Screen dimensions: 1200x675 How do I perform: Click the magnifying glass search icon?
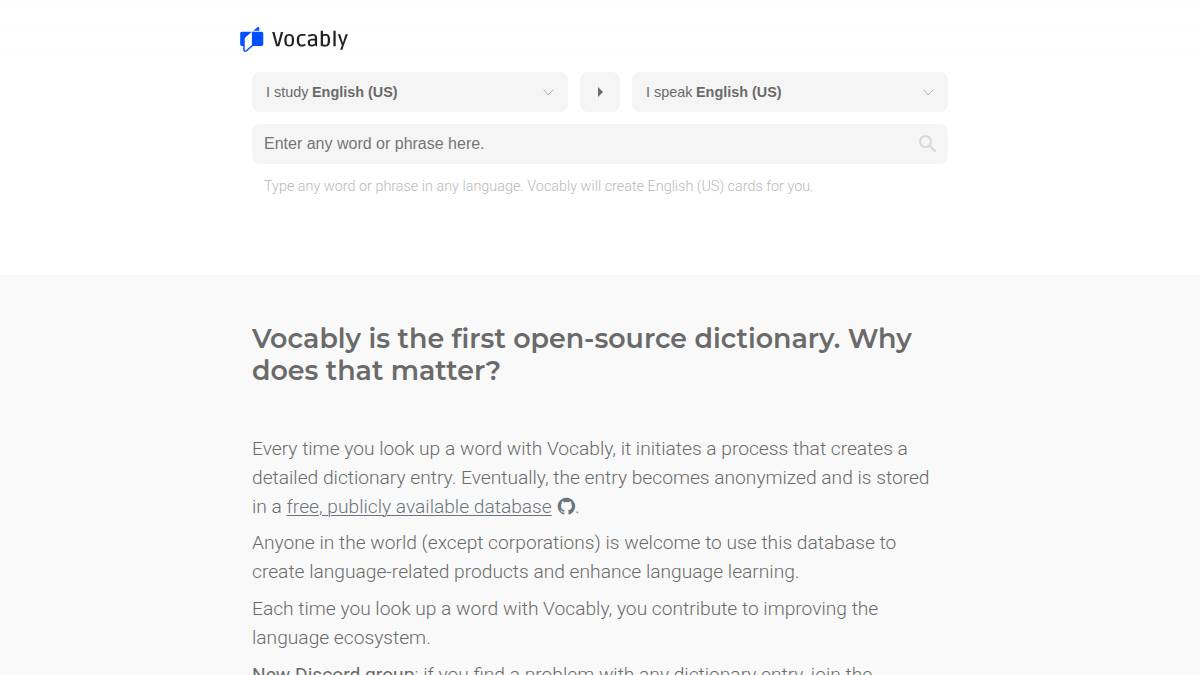927,144
